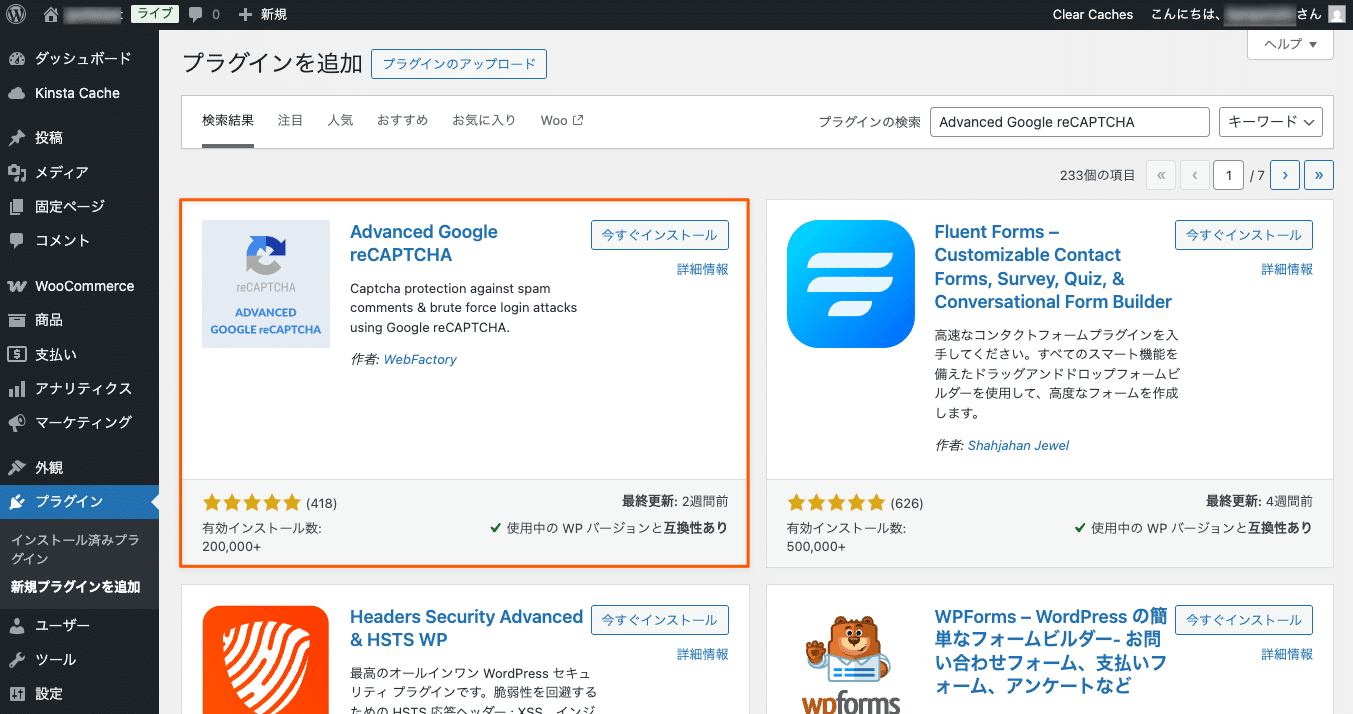Image resolution: width=1353 pixels, height=714 pixels.
Task: Expand the ヘルプ panel
Action: (x=1289, y=44)
